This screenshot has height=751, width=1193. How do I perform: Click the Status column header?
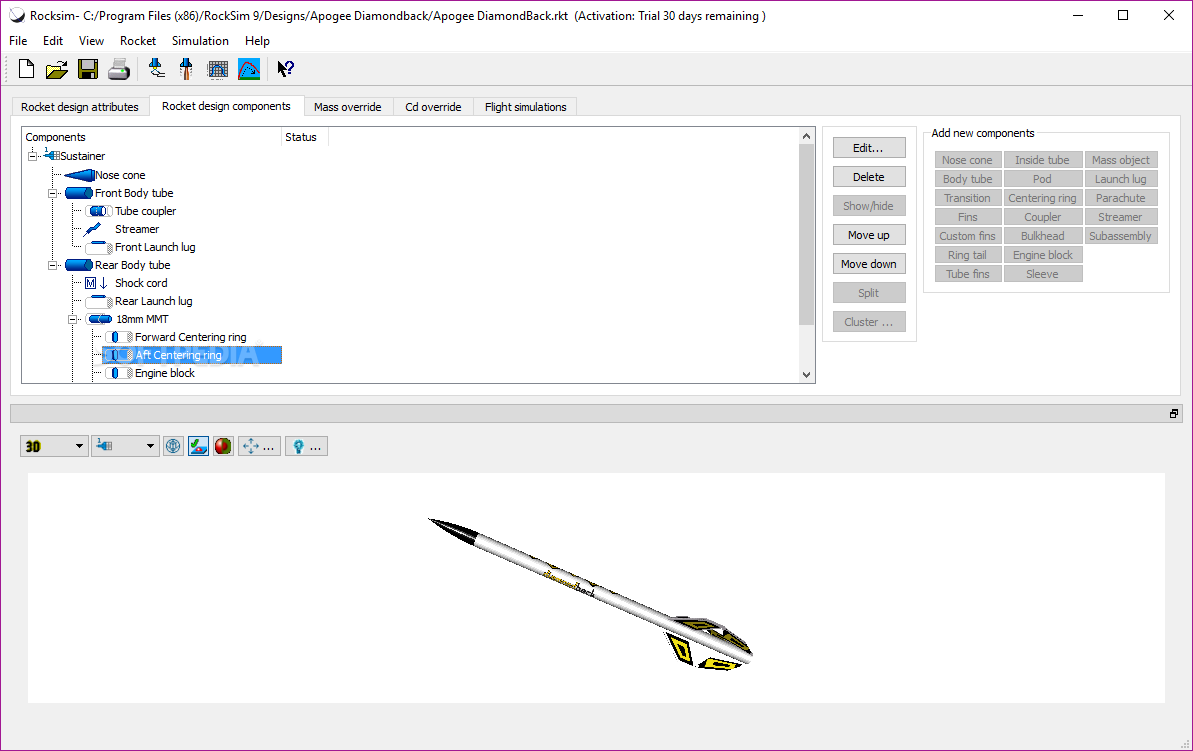click(304, 137)
